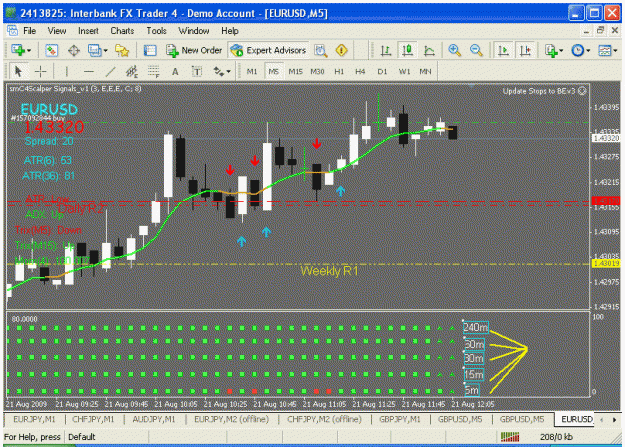Switch to the M15 timeframe
This screenshot has height=447, width=625.
tap(295, 71)
